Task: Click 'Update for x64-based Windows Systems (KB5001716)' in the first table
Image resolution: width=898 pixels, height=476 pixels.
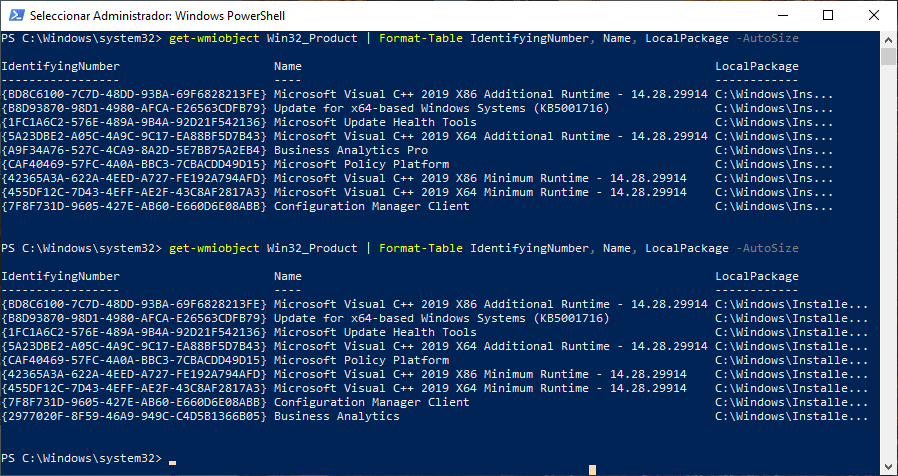Action: coord(442,108)
